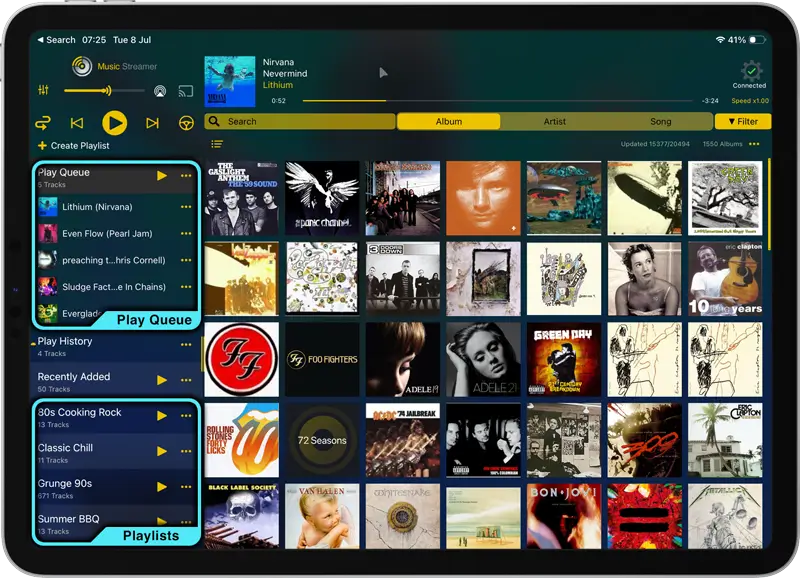
Task: Play the Classic Chill playlist
Action: coord(162,451)
